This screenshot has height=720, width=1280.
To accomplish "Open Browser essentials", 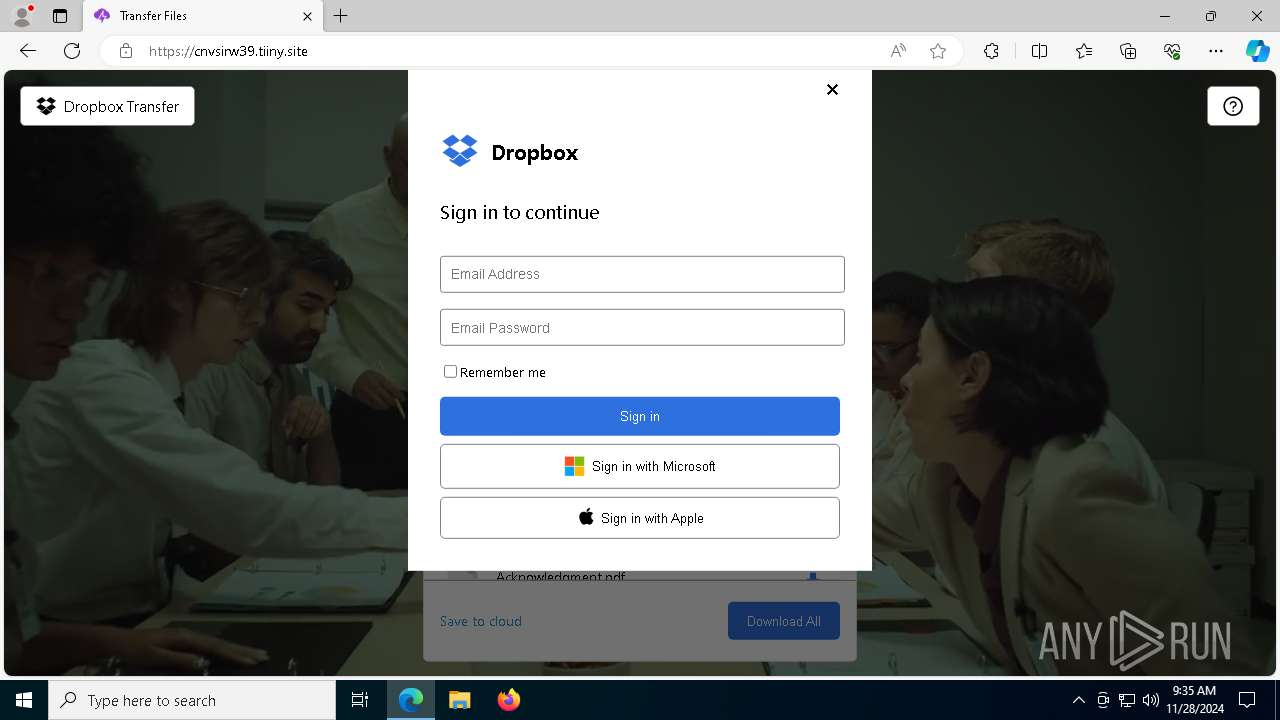I will [1172, 51].
